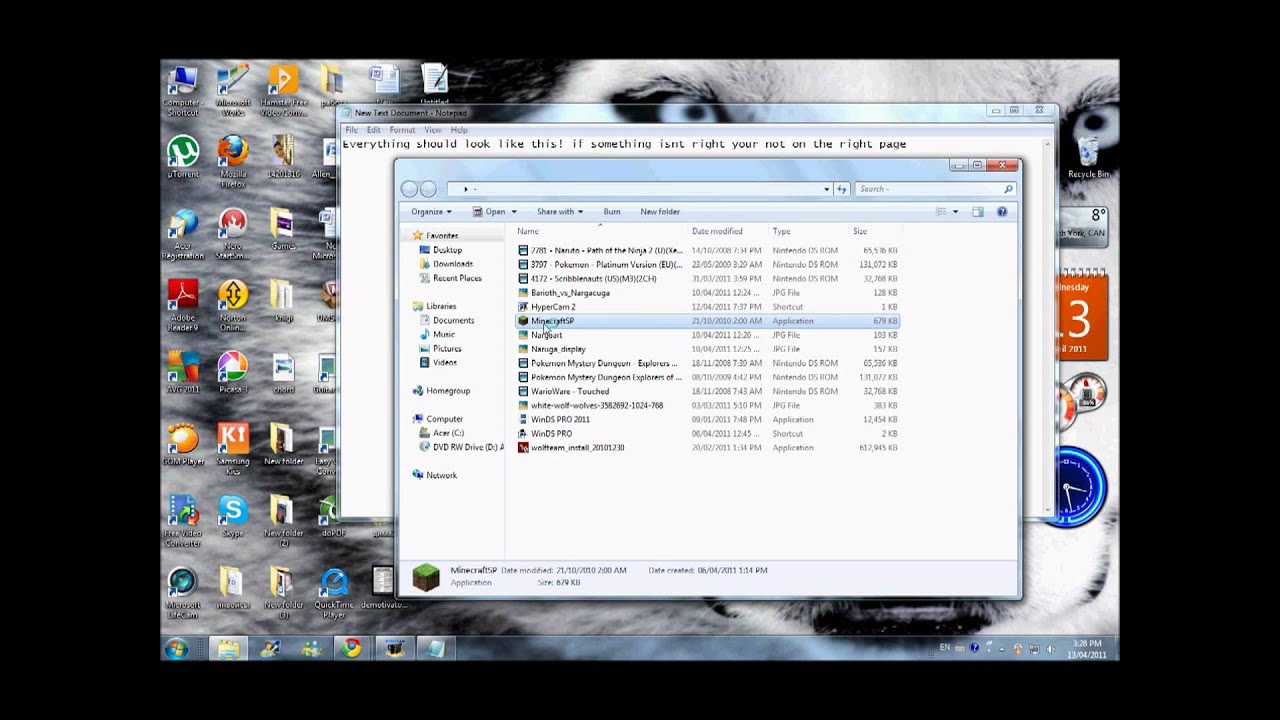The height and width of the screenshot is (720, 1280).
Task: Select the Barioth_vs_Nargacuga image file
Action: coord(707,293)
